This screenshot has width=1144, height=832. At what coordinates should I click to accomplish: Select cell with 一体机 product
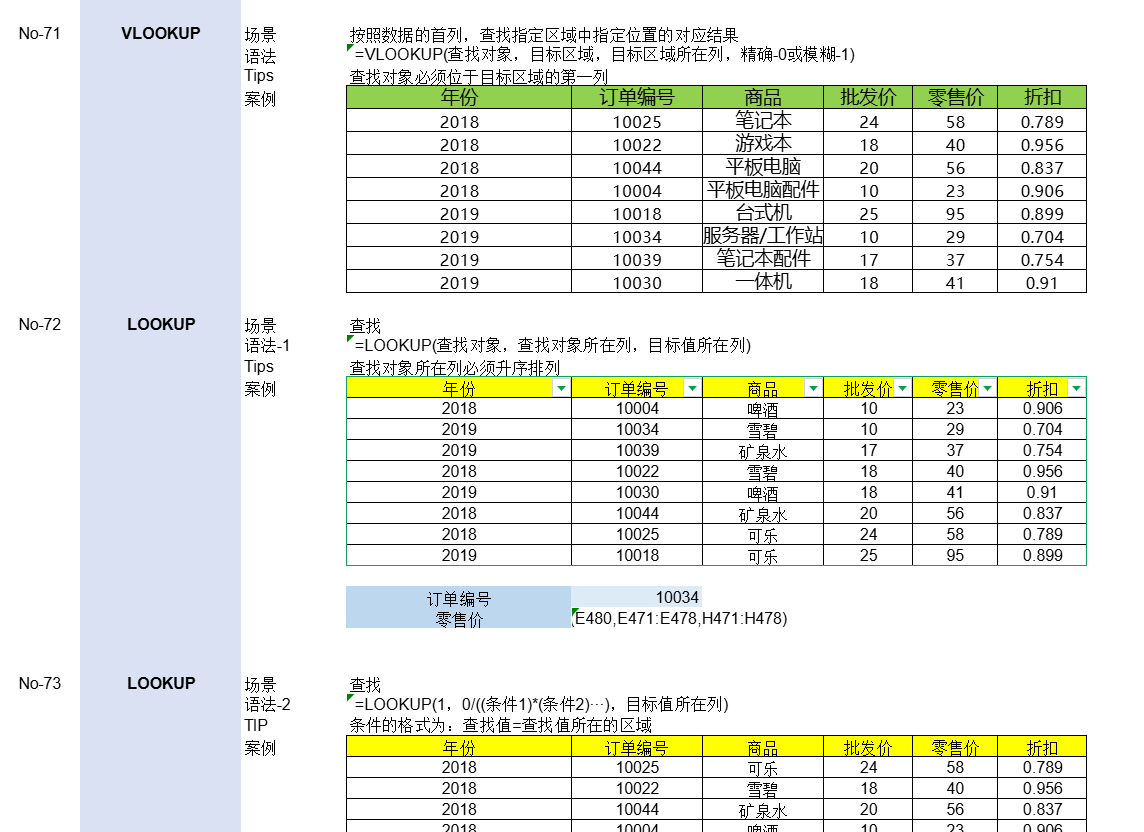(763, 282)
